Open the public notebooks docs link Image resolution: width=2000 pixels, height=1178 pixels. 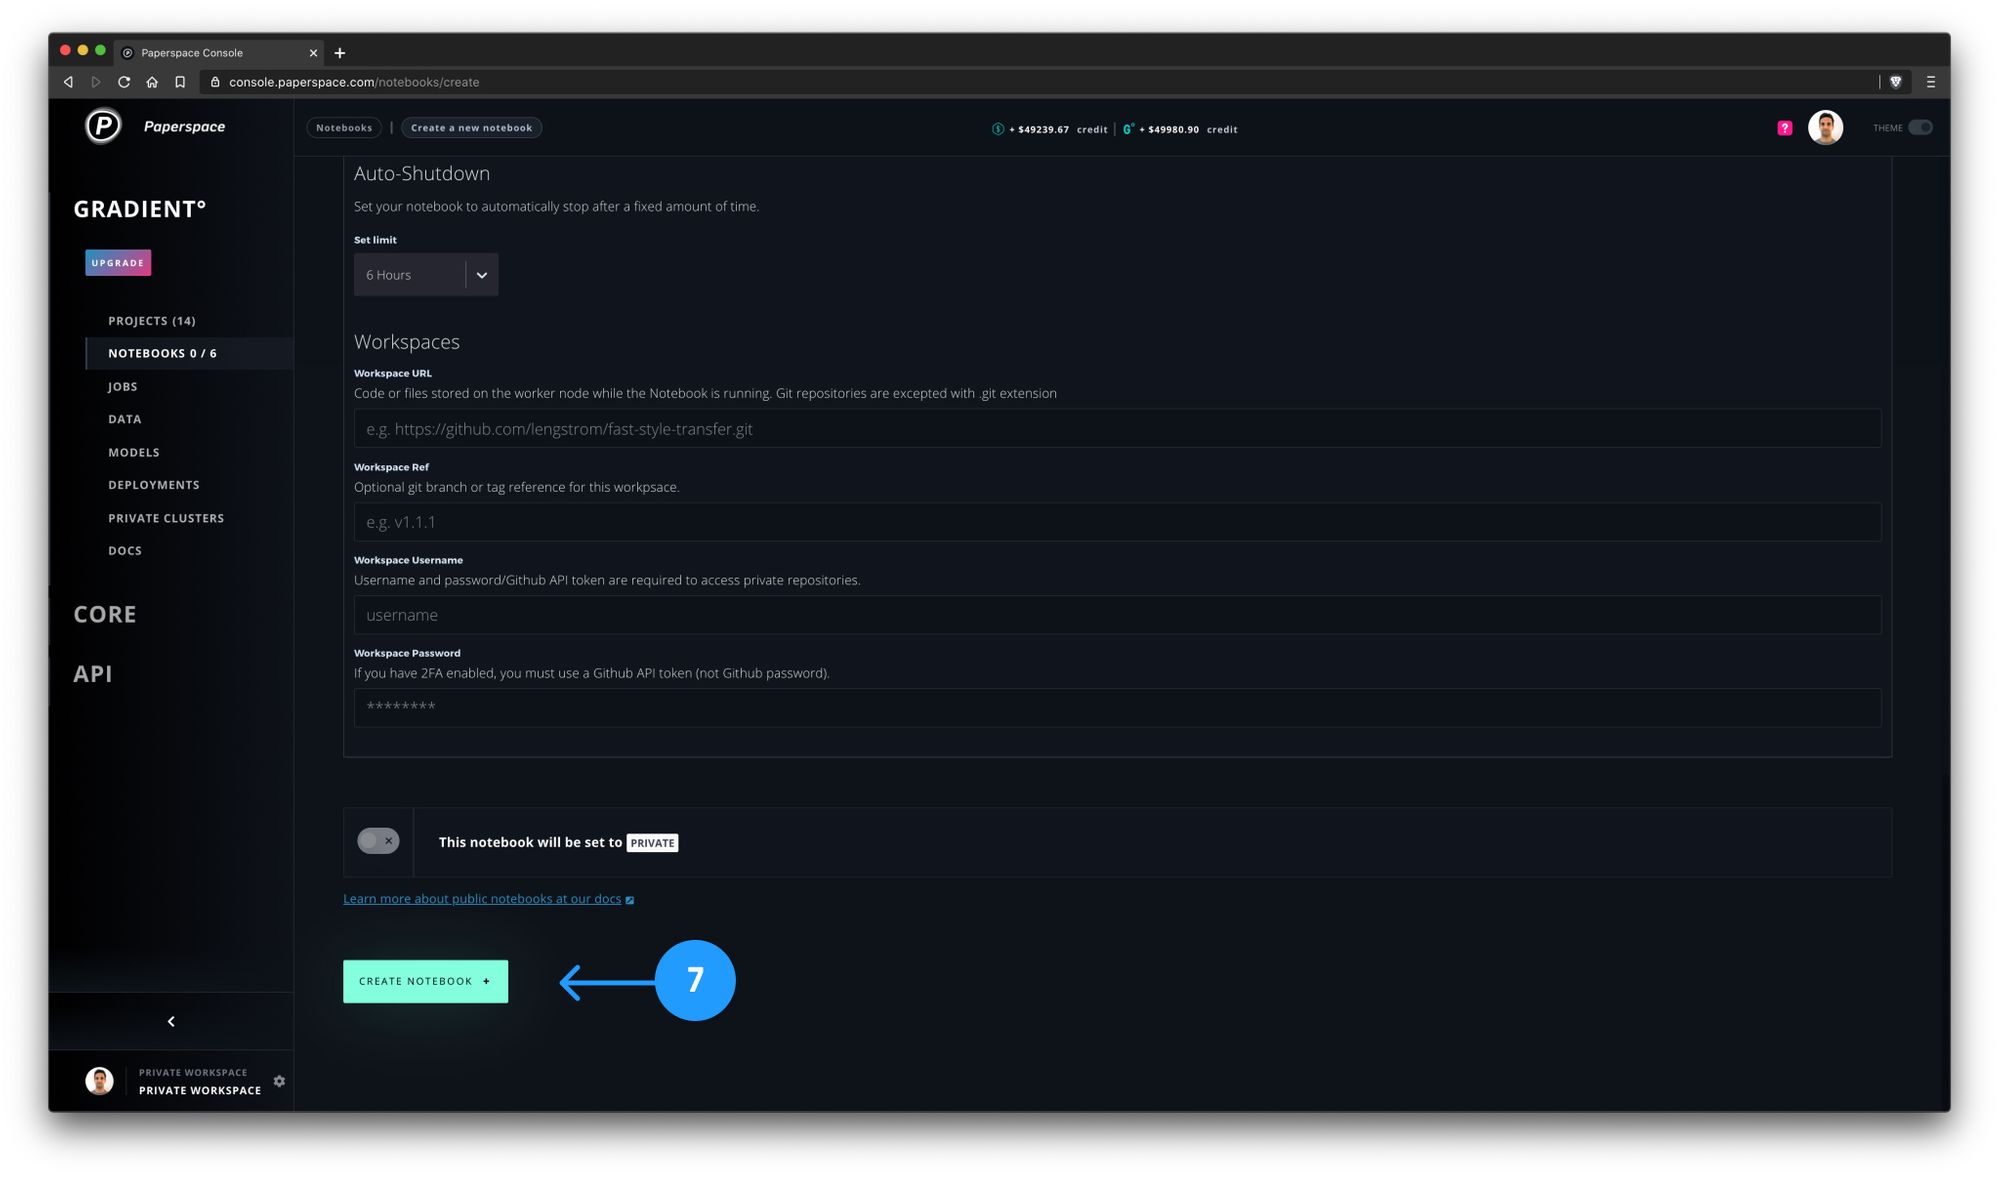[x=482, y=899]
